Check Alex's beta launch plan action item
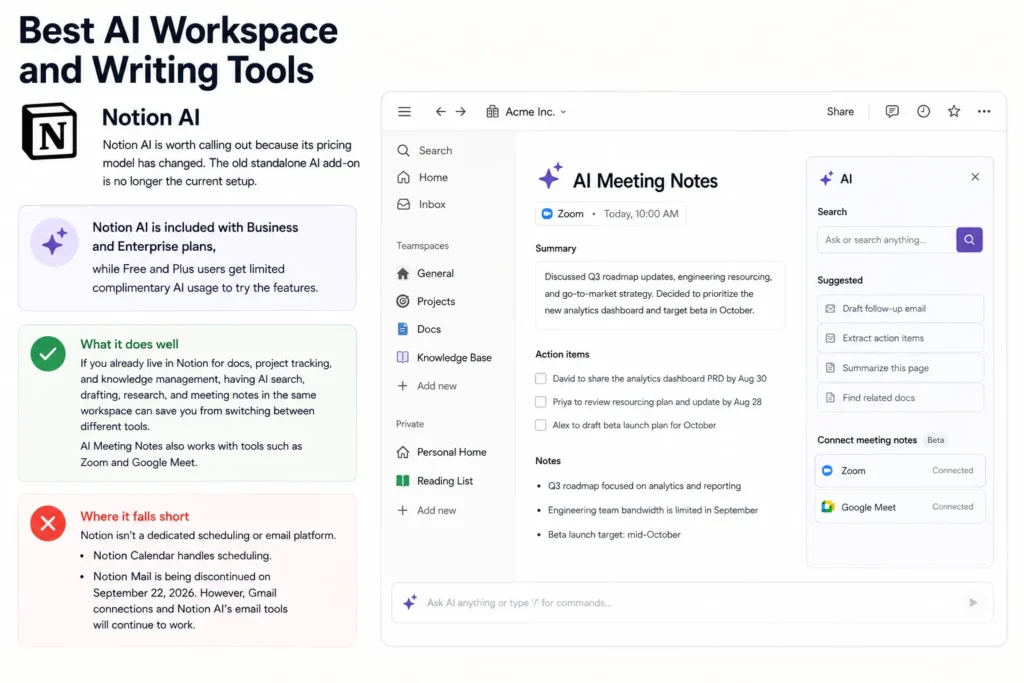 (540, 425)
